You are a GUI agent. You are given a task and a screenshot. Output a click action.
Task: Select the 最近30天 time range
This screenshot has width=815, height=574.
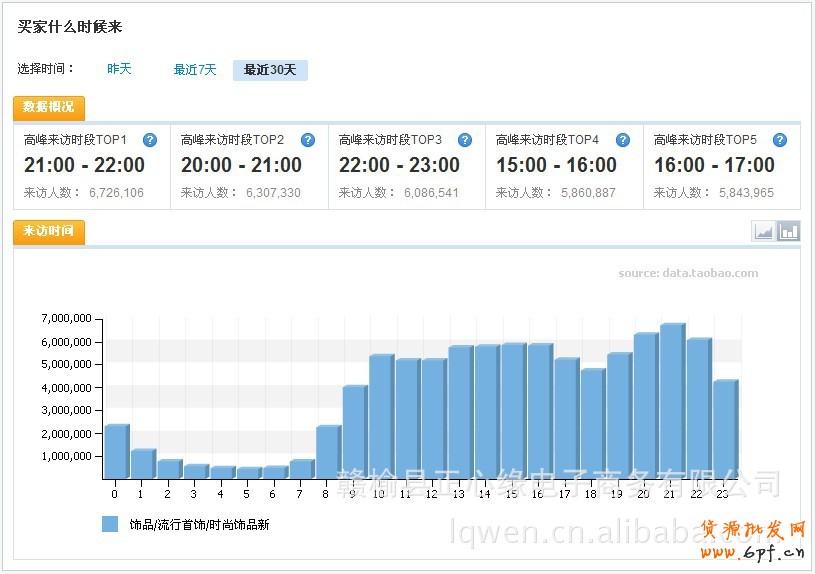coord(270,70)
